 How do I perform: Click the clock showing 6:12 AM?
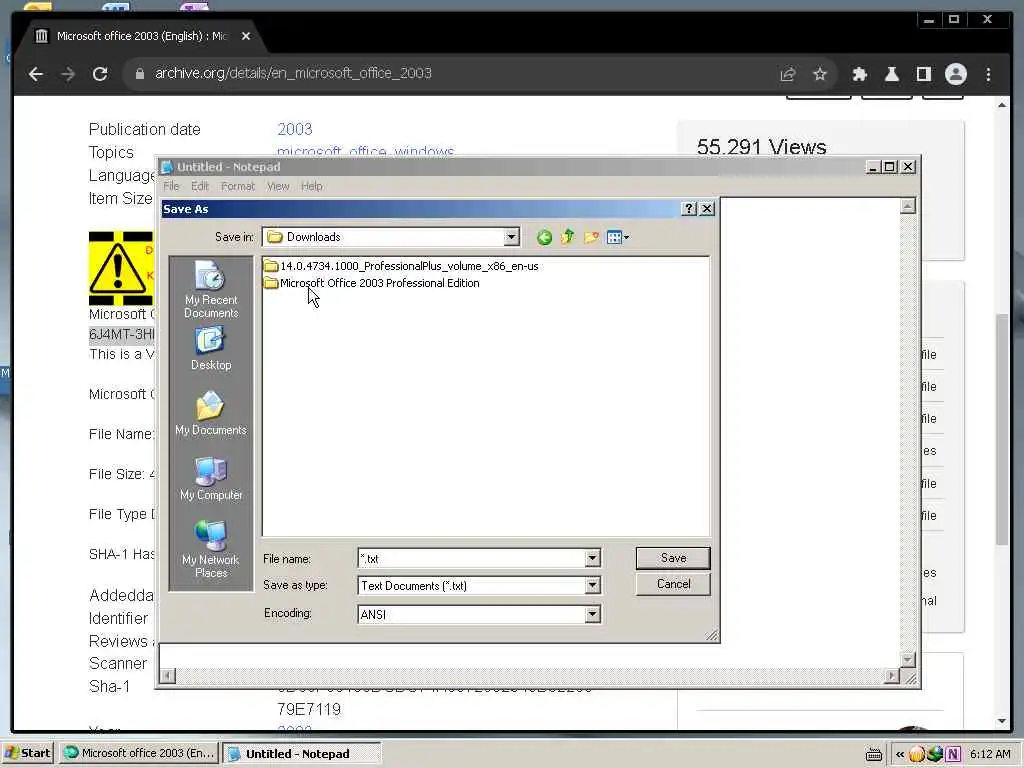(990, 754)
